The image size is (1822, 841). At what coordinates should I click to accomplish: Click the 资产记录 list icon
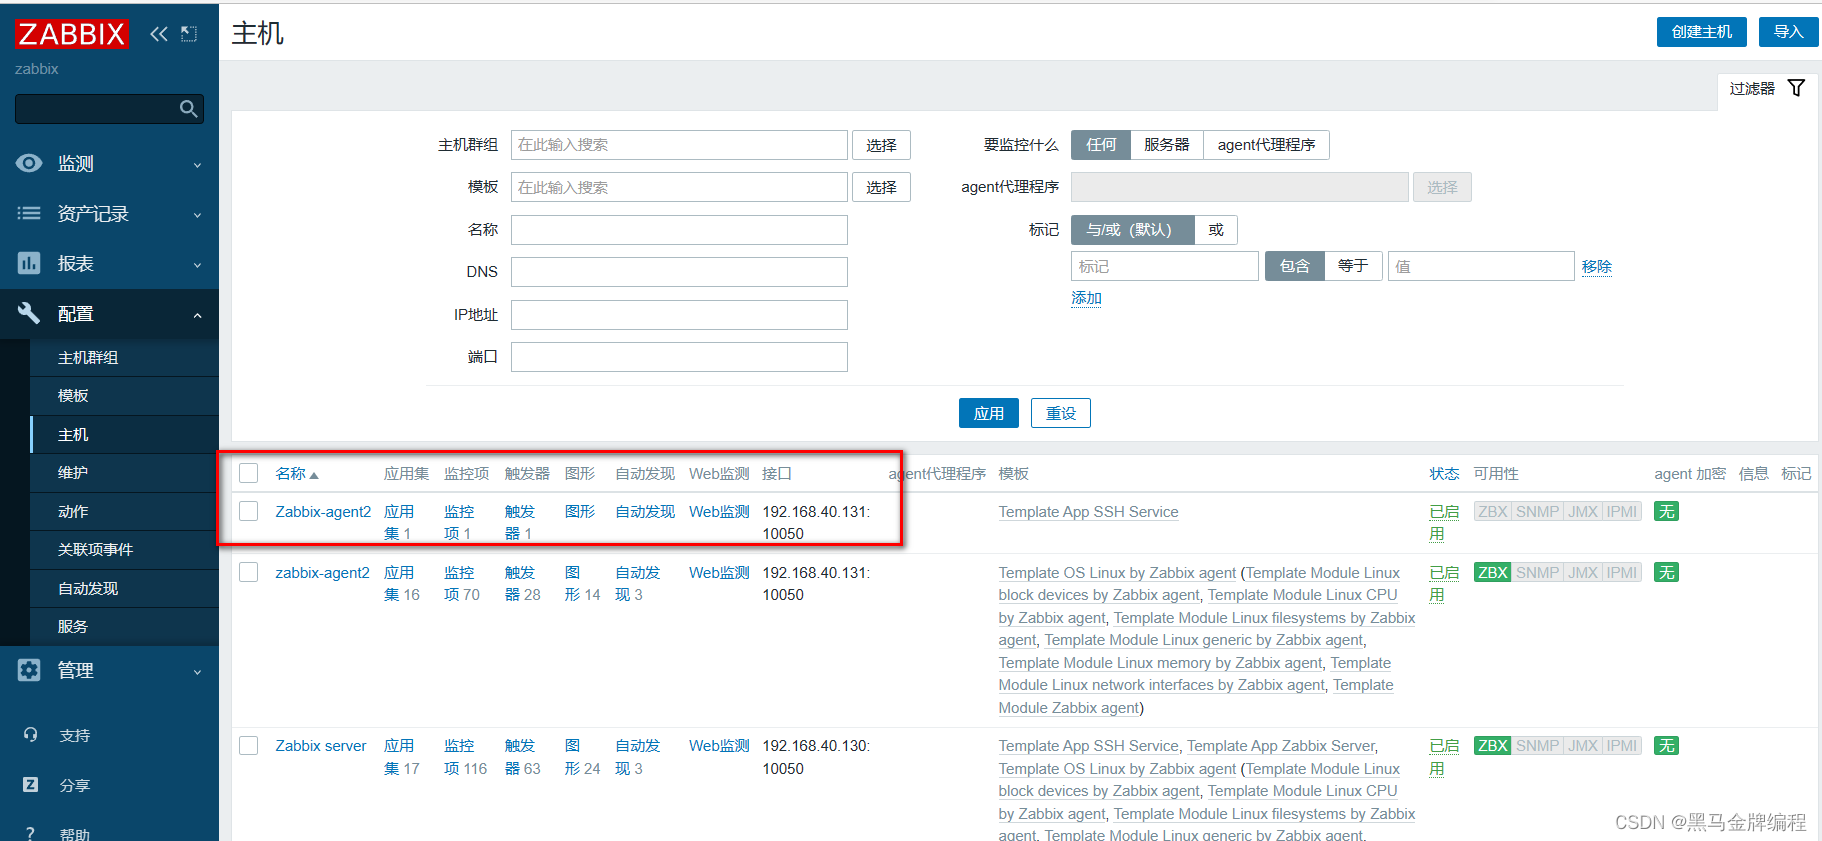[x=29, y=213]
